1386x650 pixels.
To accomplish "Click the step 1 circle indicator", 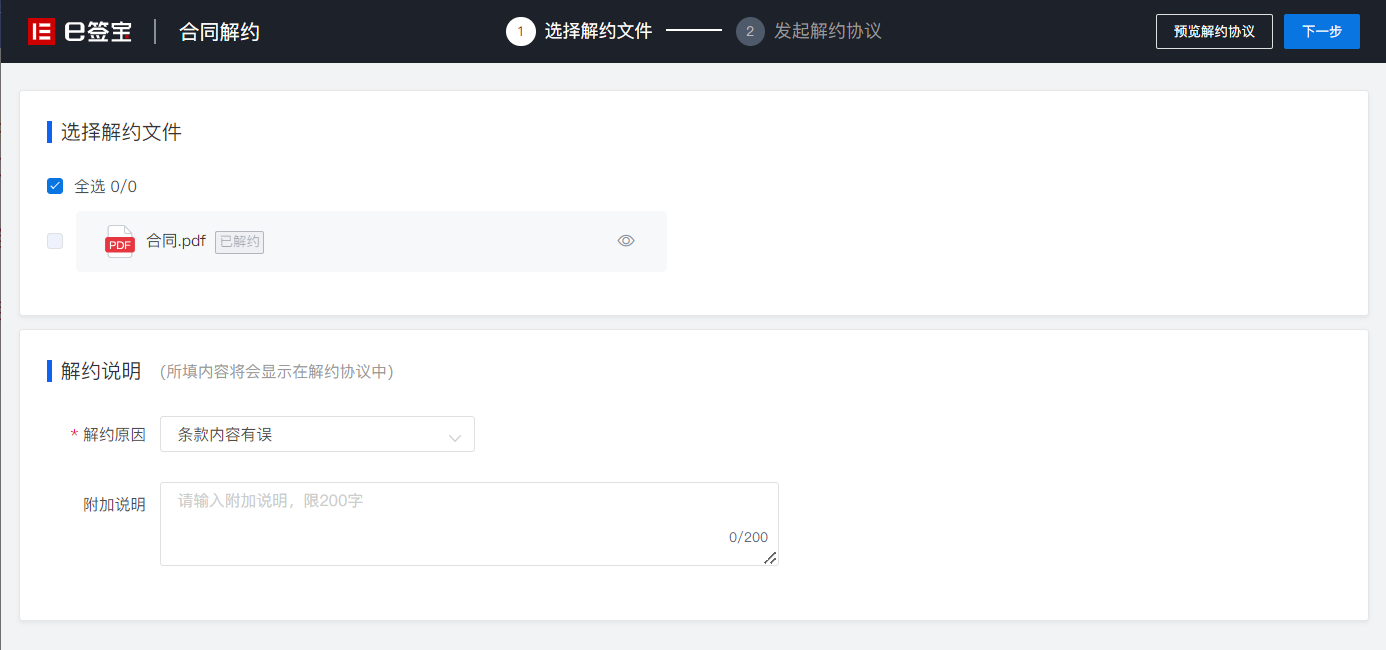I will [520, 31].
